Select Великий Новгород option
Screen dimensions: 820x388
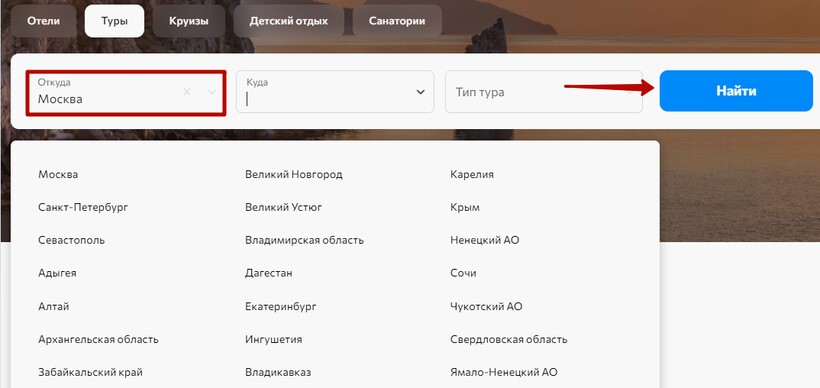[293, 175]
